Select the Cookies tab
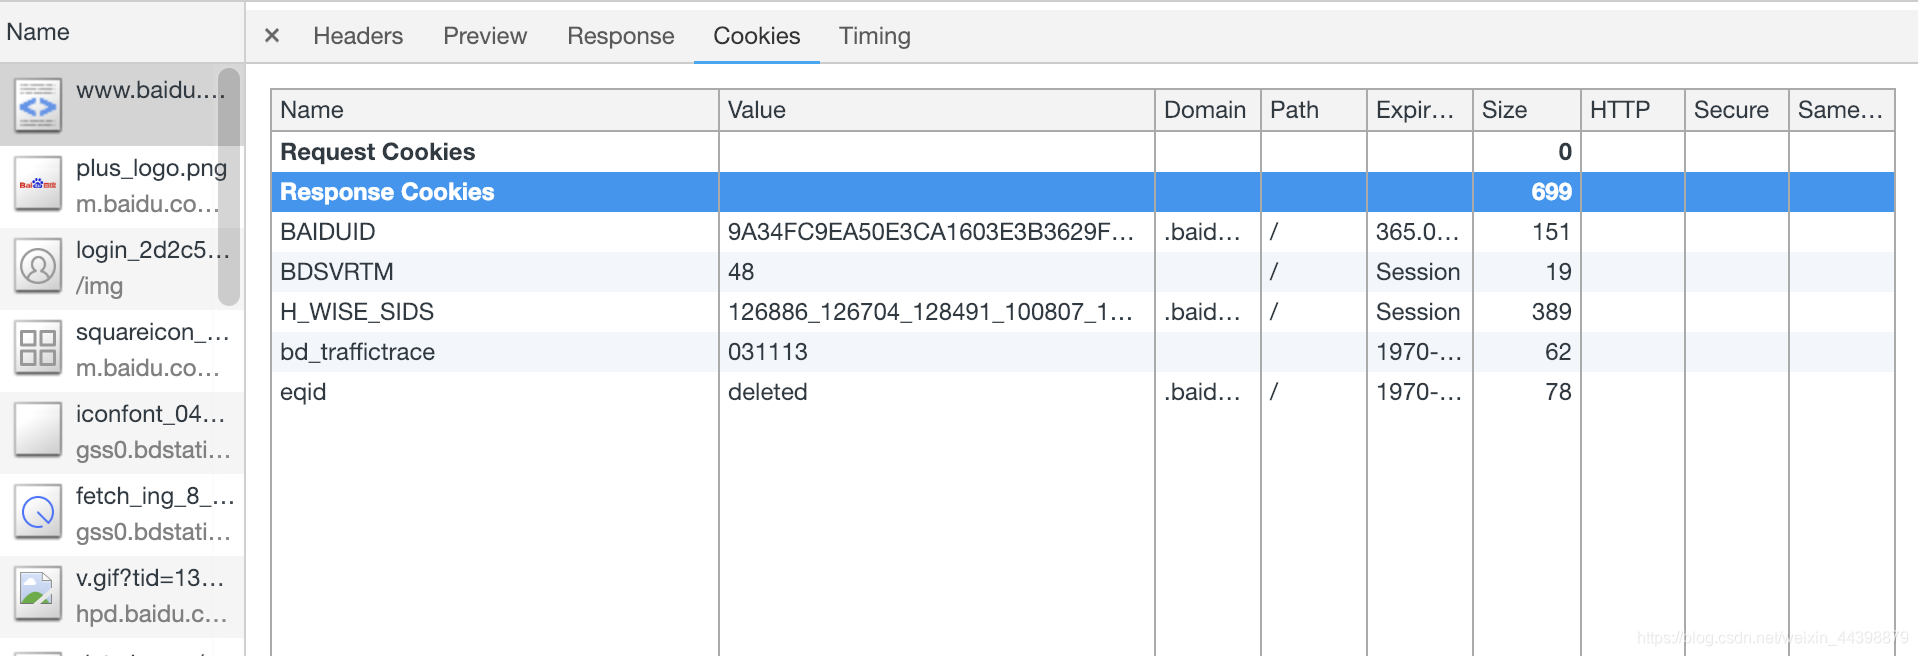This screenshot has width=1918, height=656. point(757,36)
